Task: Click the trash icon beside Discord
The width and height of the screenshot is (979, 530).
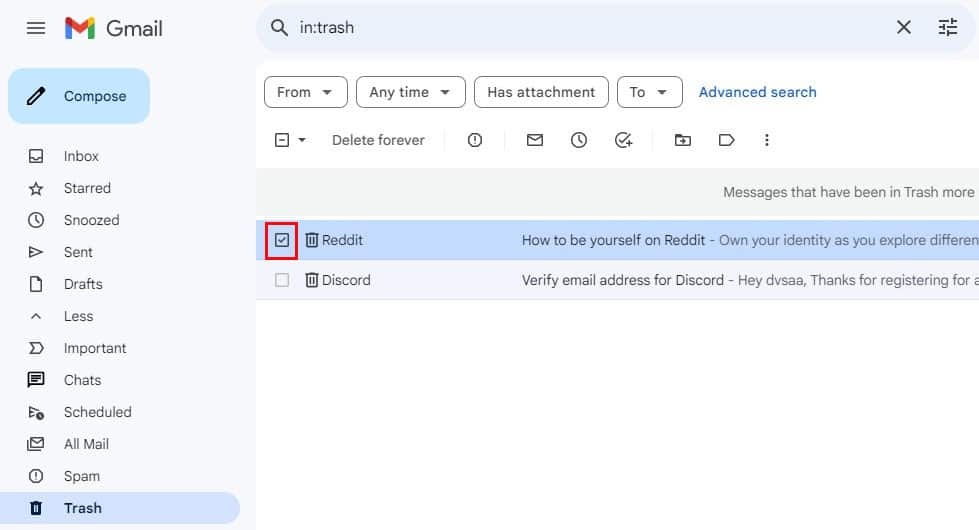Action: click(312, 280)
